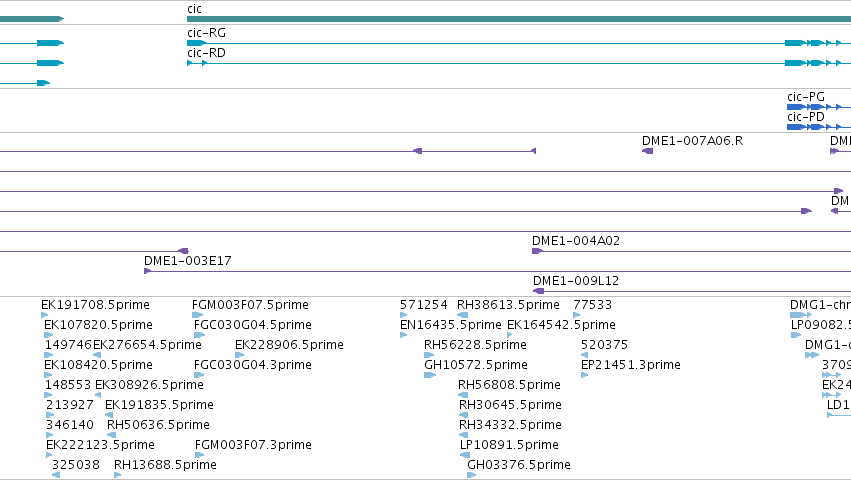The width and height of the screenshot is (851, 480).
Task: Click the RH13688.5prime EST label
Action: [165, 465]
